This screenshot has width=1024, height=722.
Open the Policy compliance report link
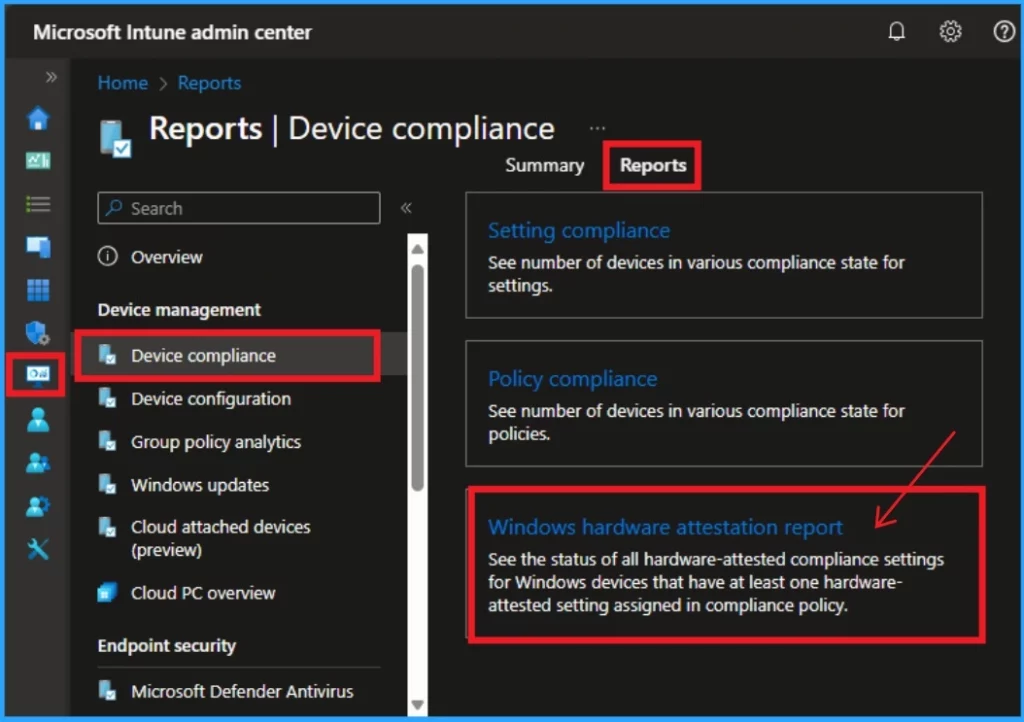tap(573, 379)
